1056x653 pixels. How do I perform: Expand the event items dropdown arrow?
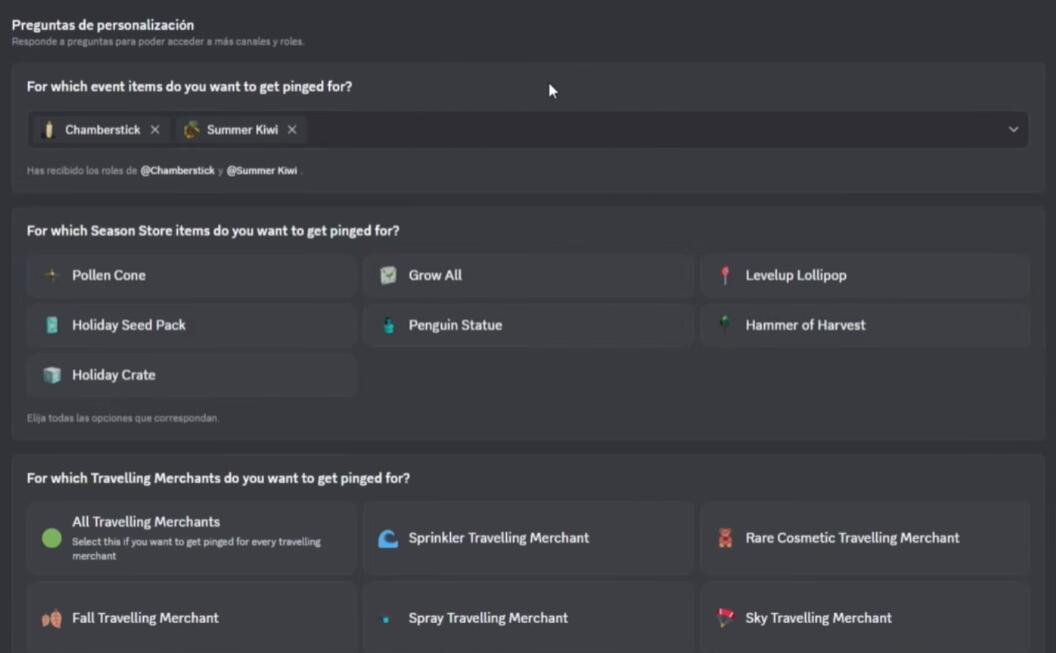[x=1013, y=130]
